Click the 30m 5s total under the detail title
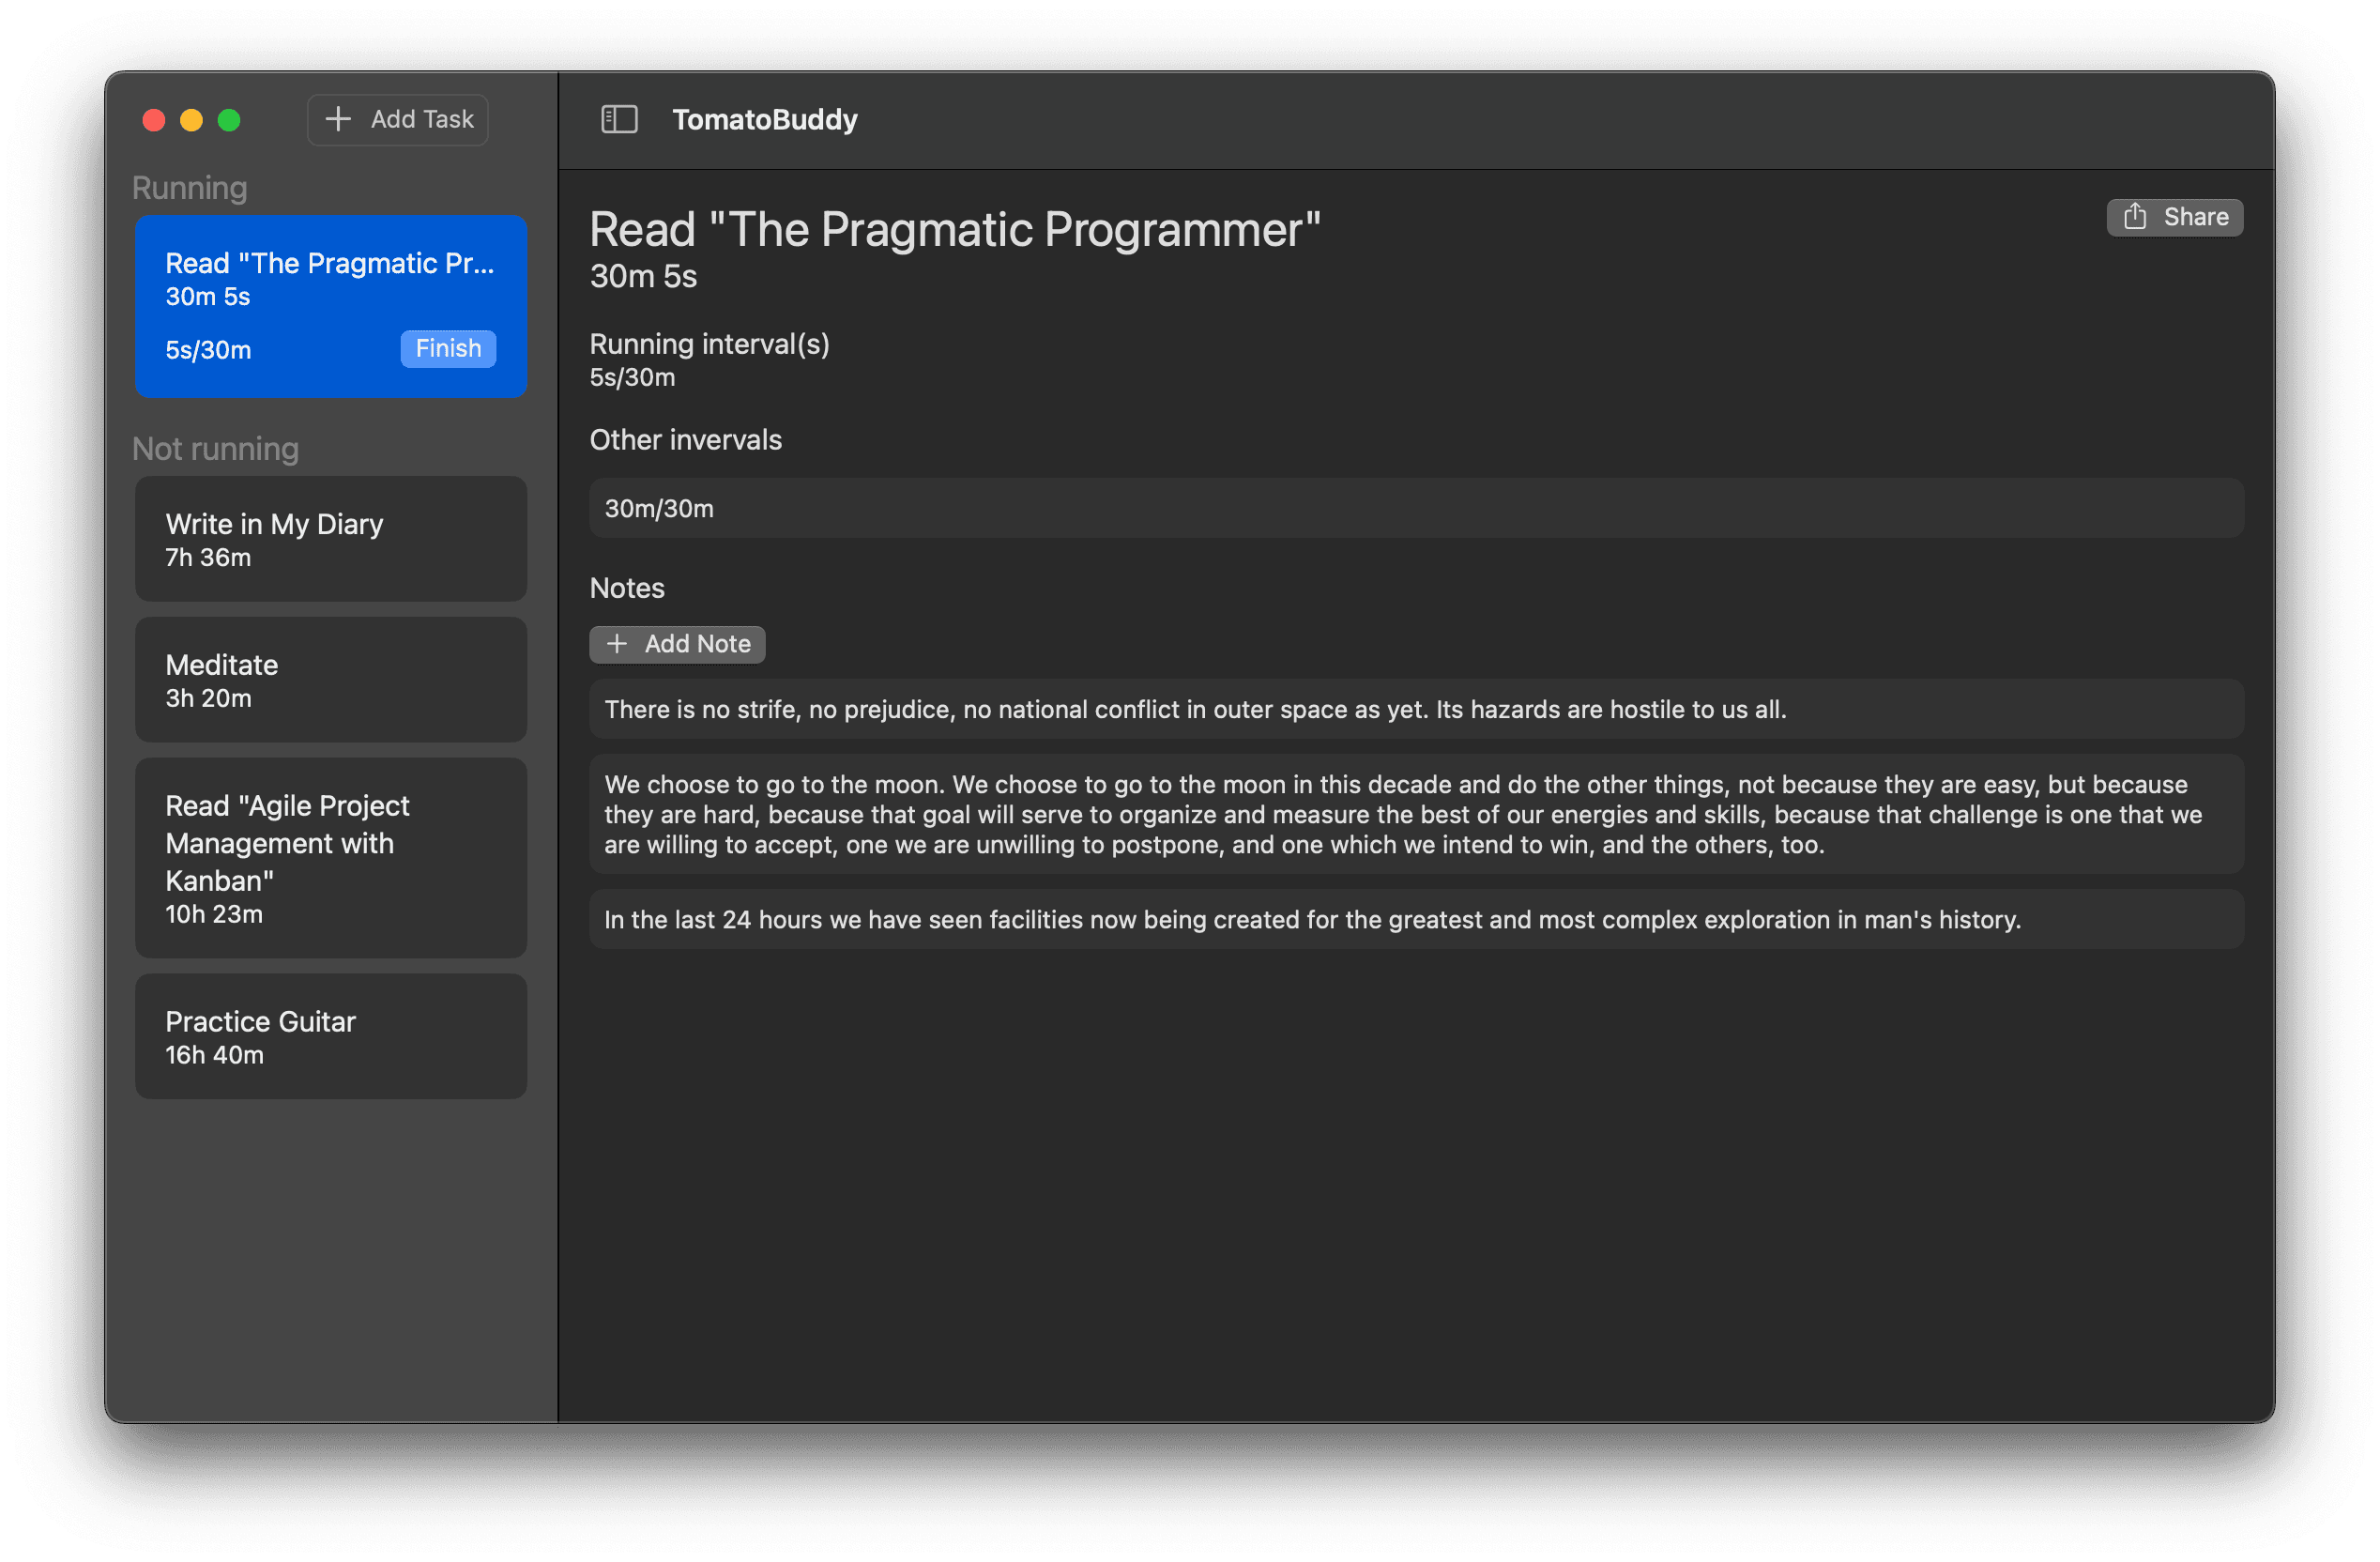 (643, 276)
